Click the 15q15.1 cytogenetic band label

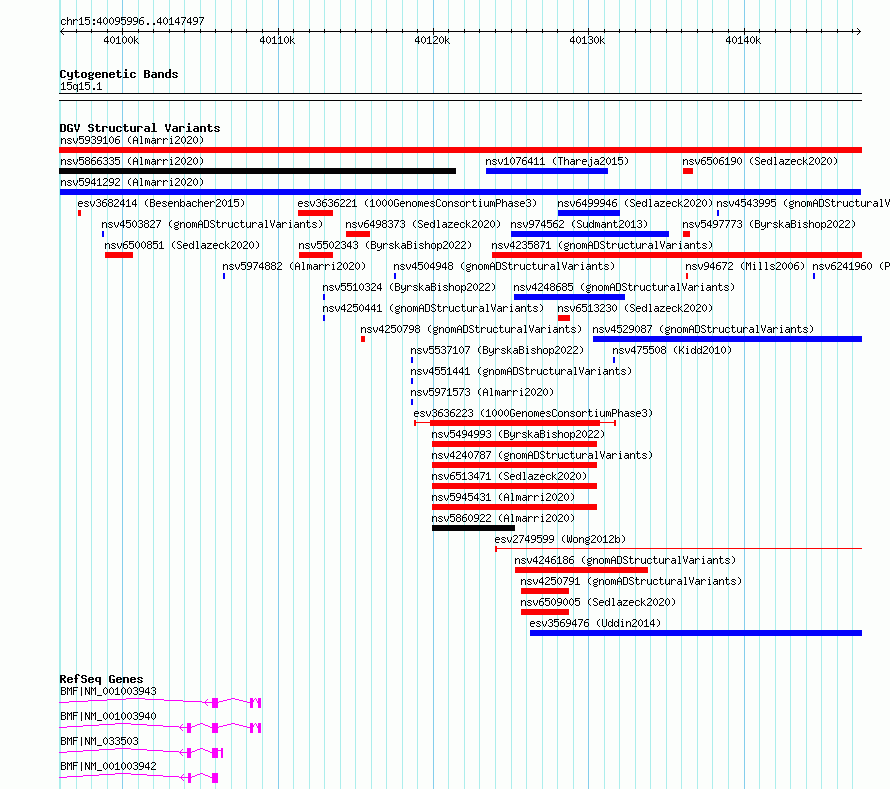(x=81, y=86)
